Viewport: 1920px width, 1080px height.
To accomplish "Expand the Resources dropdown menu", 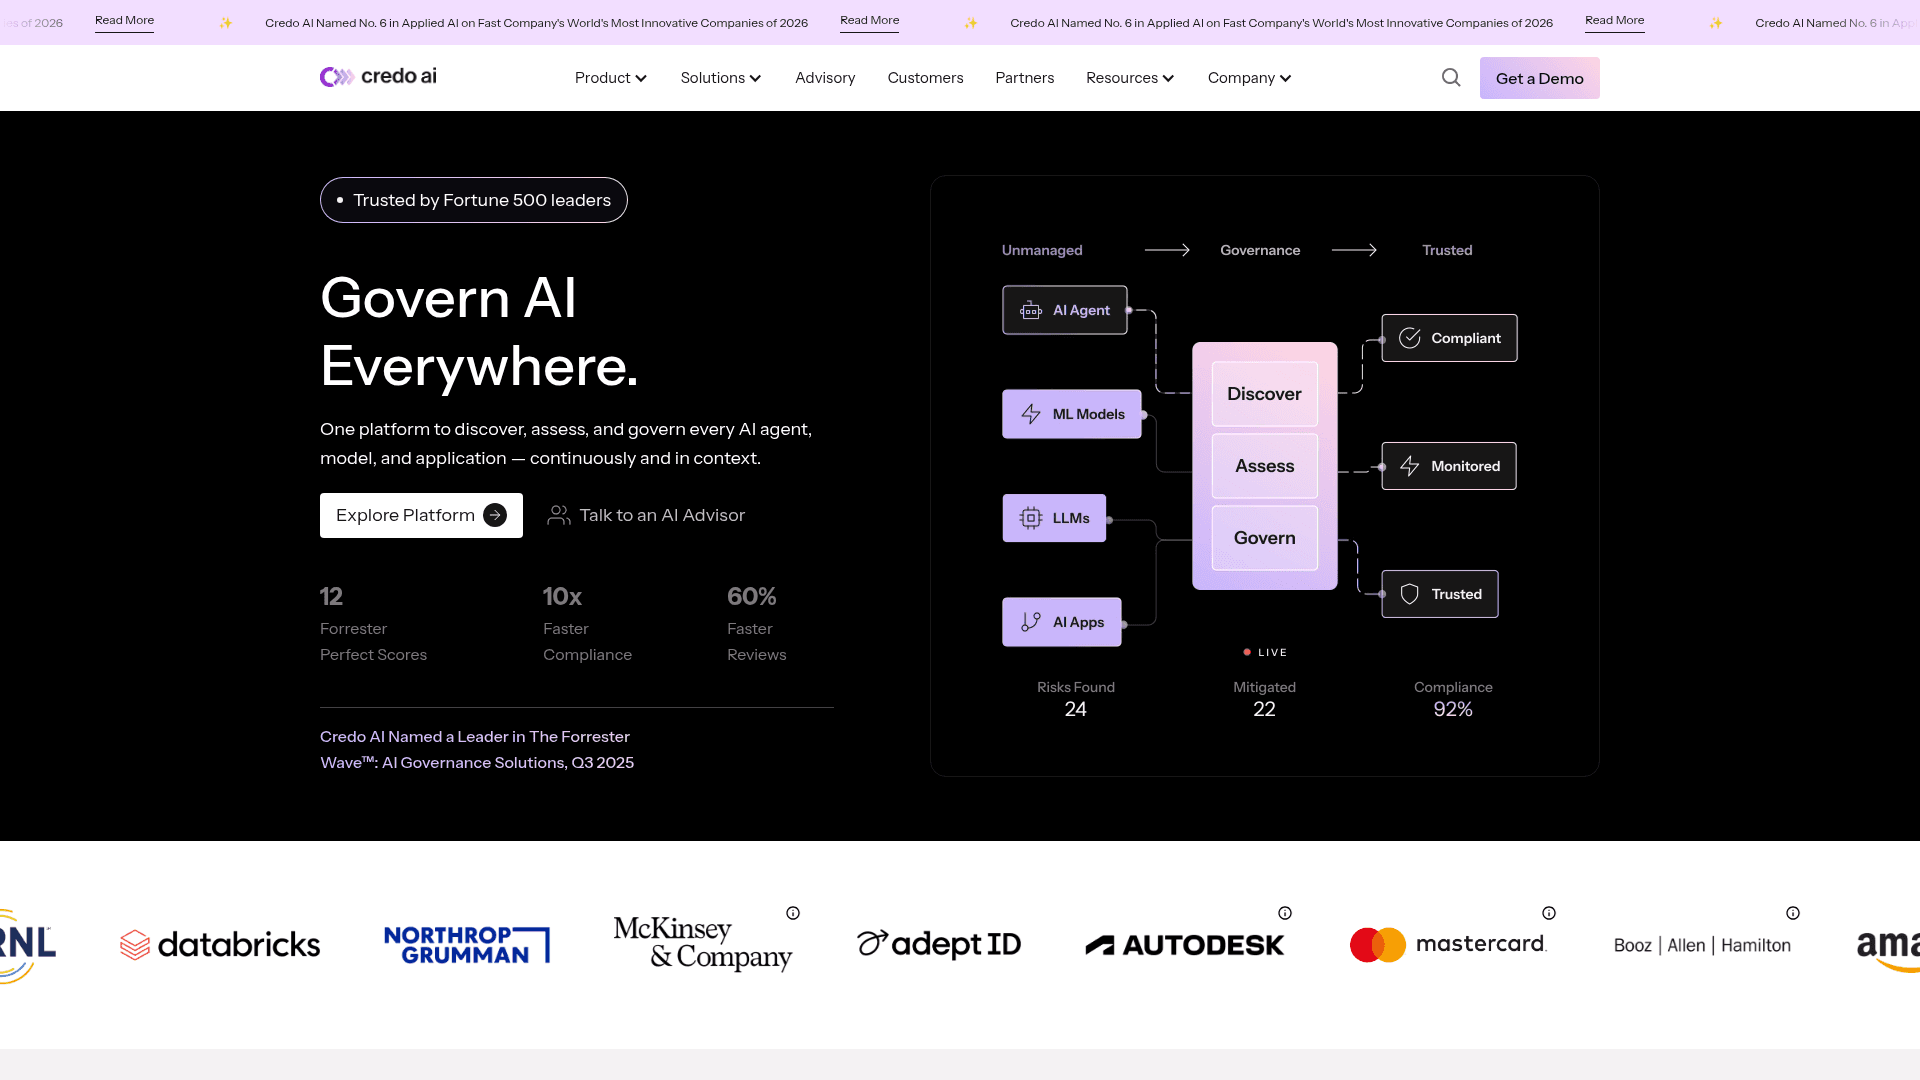I will pyautogui.click(x=1130, y=78).
